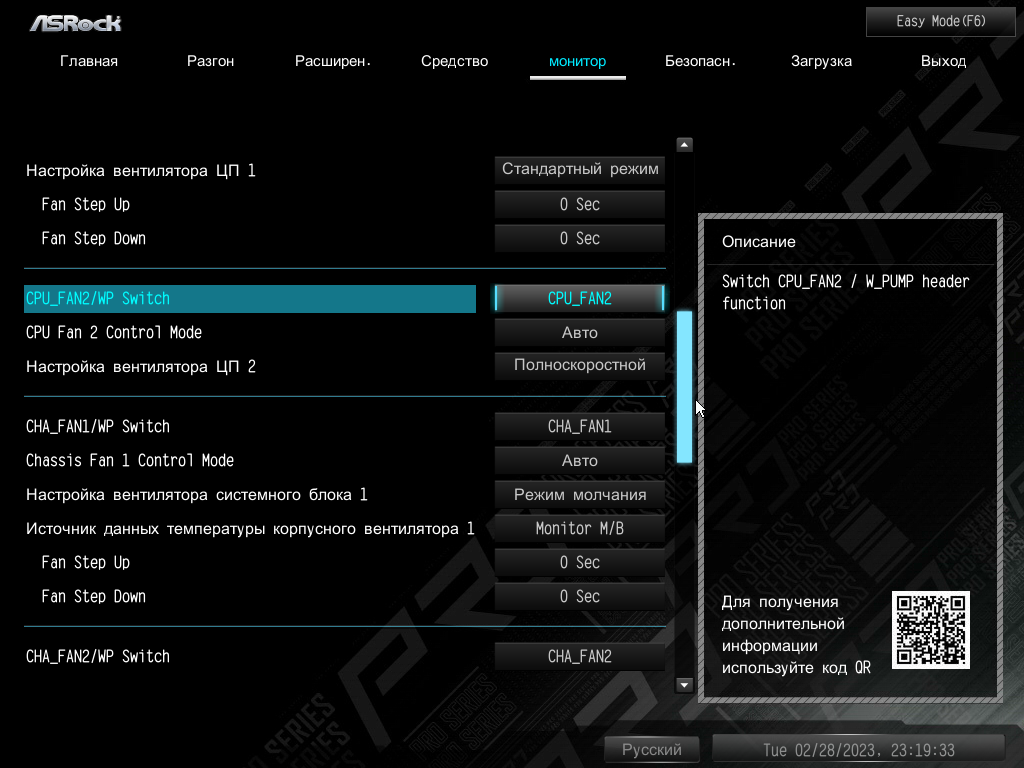Screen dimensions: 1024x768
Task: Click the vertical scrollbar thumb
Action: click(684, 387)
